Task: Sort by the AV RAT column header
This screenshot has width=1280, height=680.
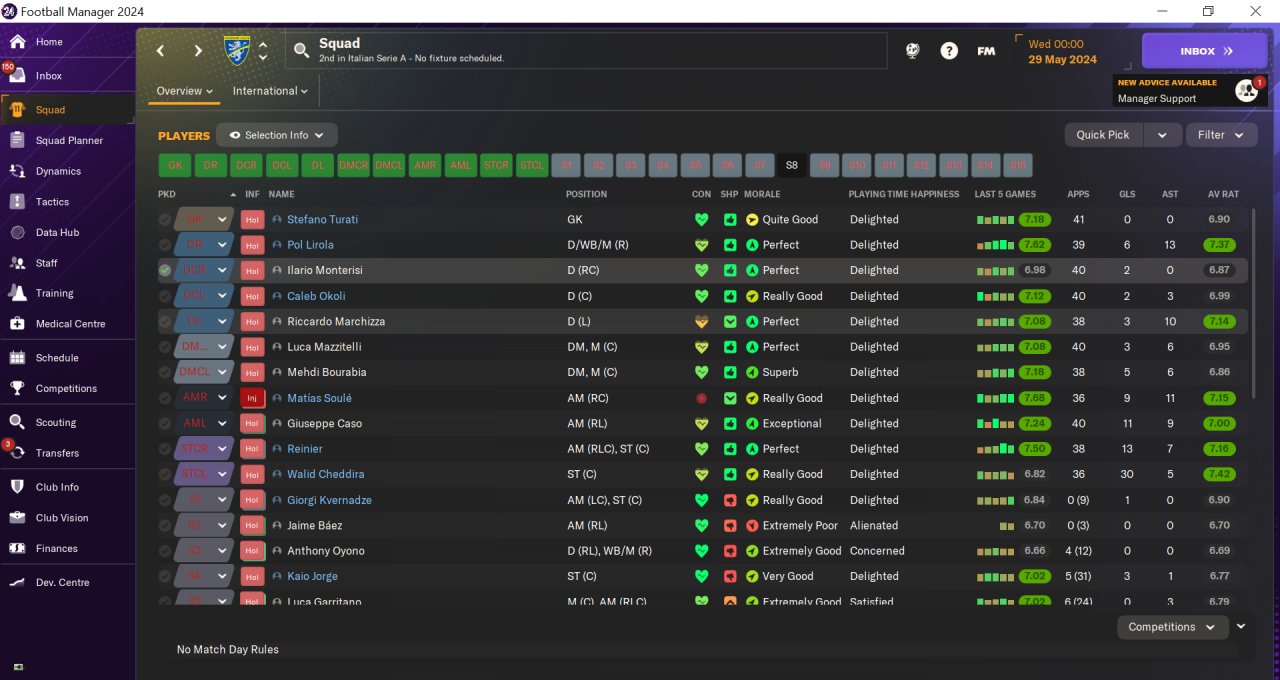Action: (x=1223, y=194)
